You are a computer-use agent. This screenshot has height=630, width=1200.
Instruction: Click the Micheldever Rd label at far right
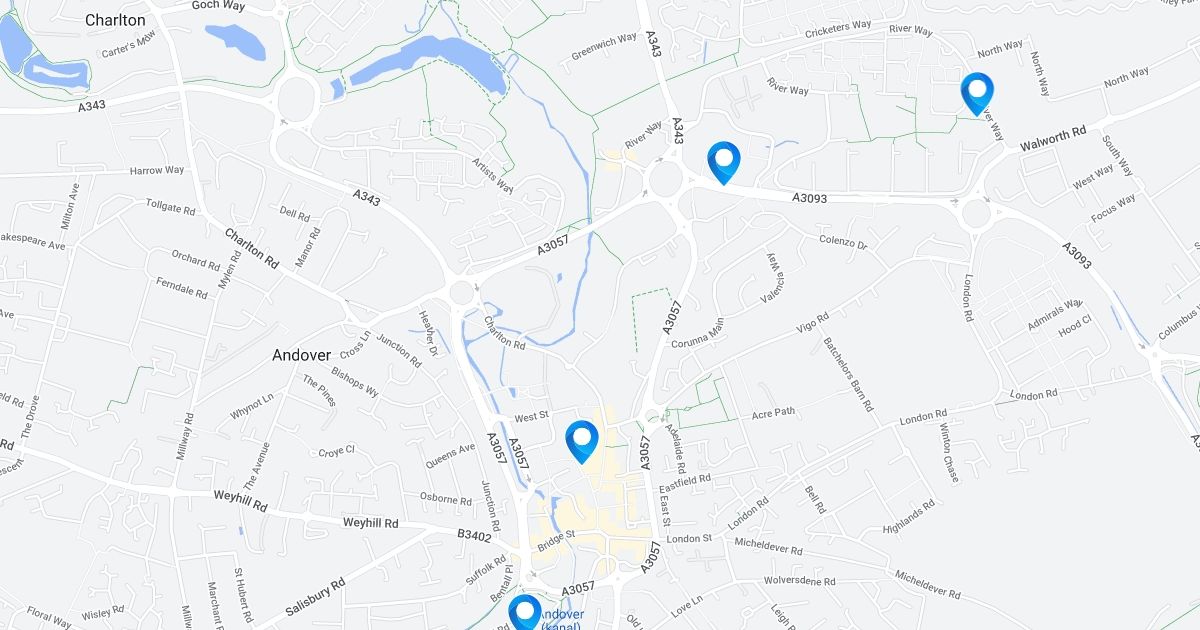click(928, 587)
